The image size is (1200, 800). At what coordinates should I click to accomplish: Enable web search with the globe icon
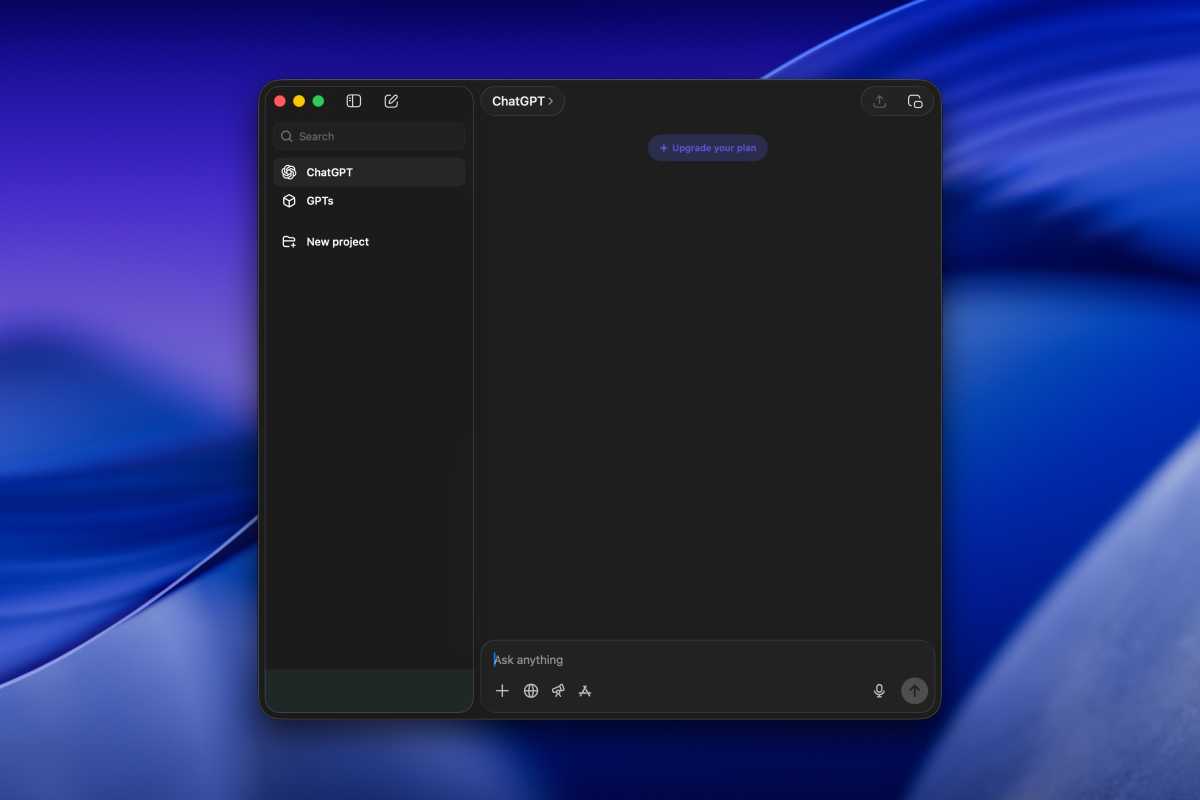point(530,690)
